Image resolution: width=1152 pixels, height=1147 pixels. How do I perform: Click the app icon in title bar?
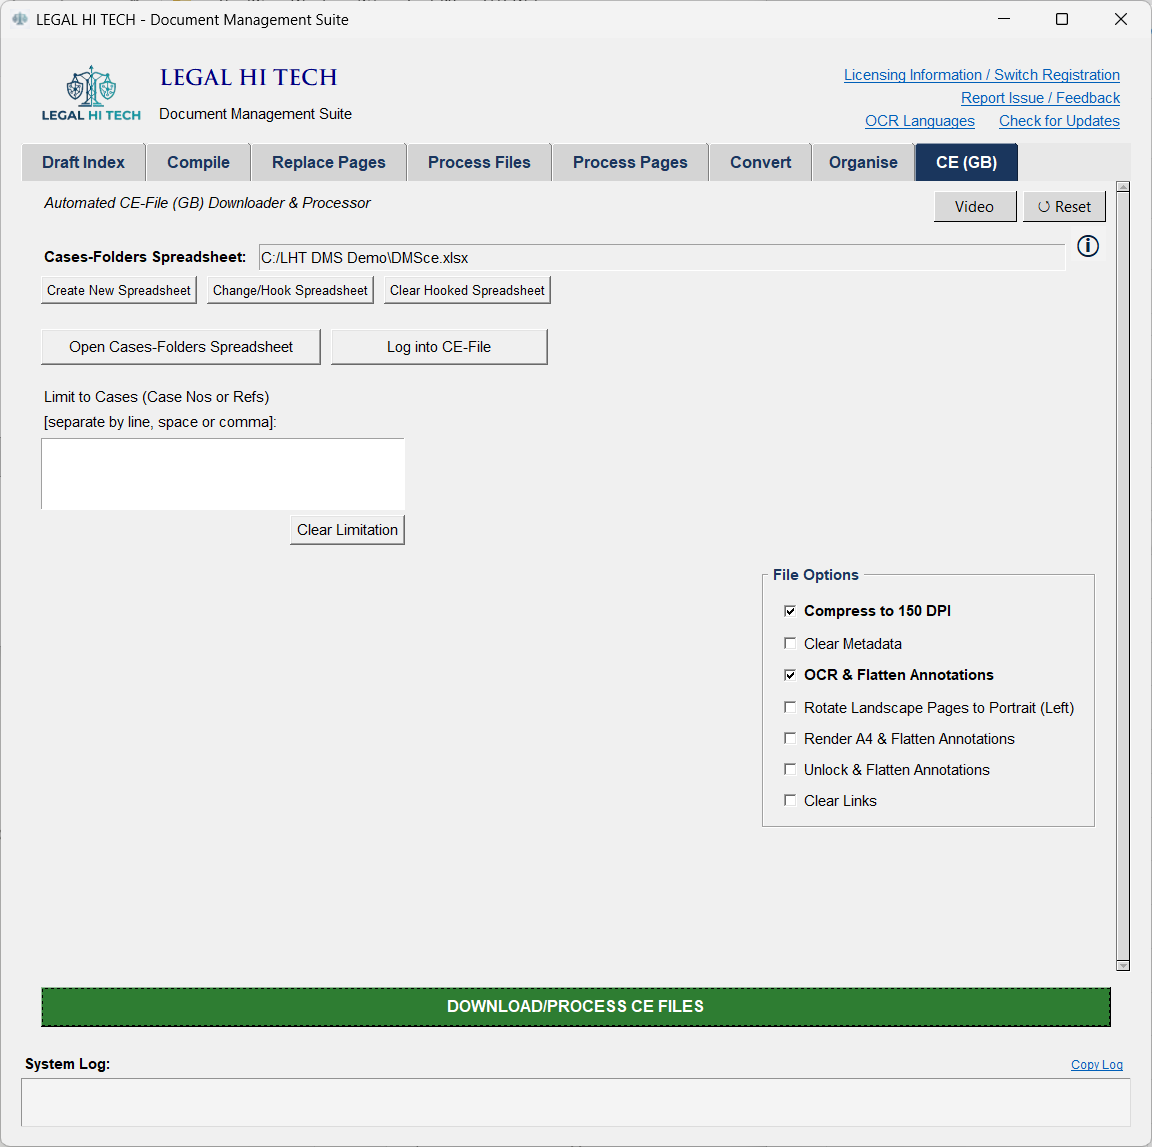click(x=20, y=19)
